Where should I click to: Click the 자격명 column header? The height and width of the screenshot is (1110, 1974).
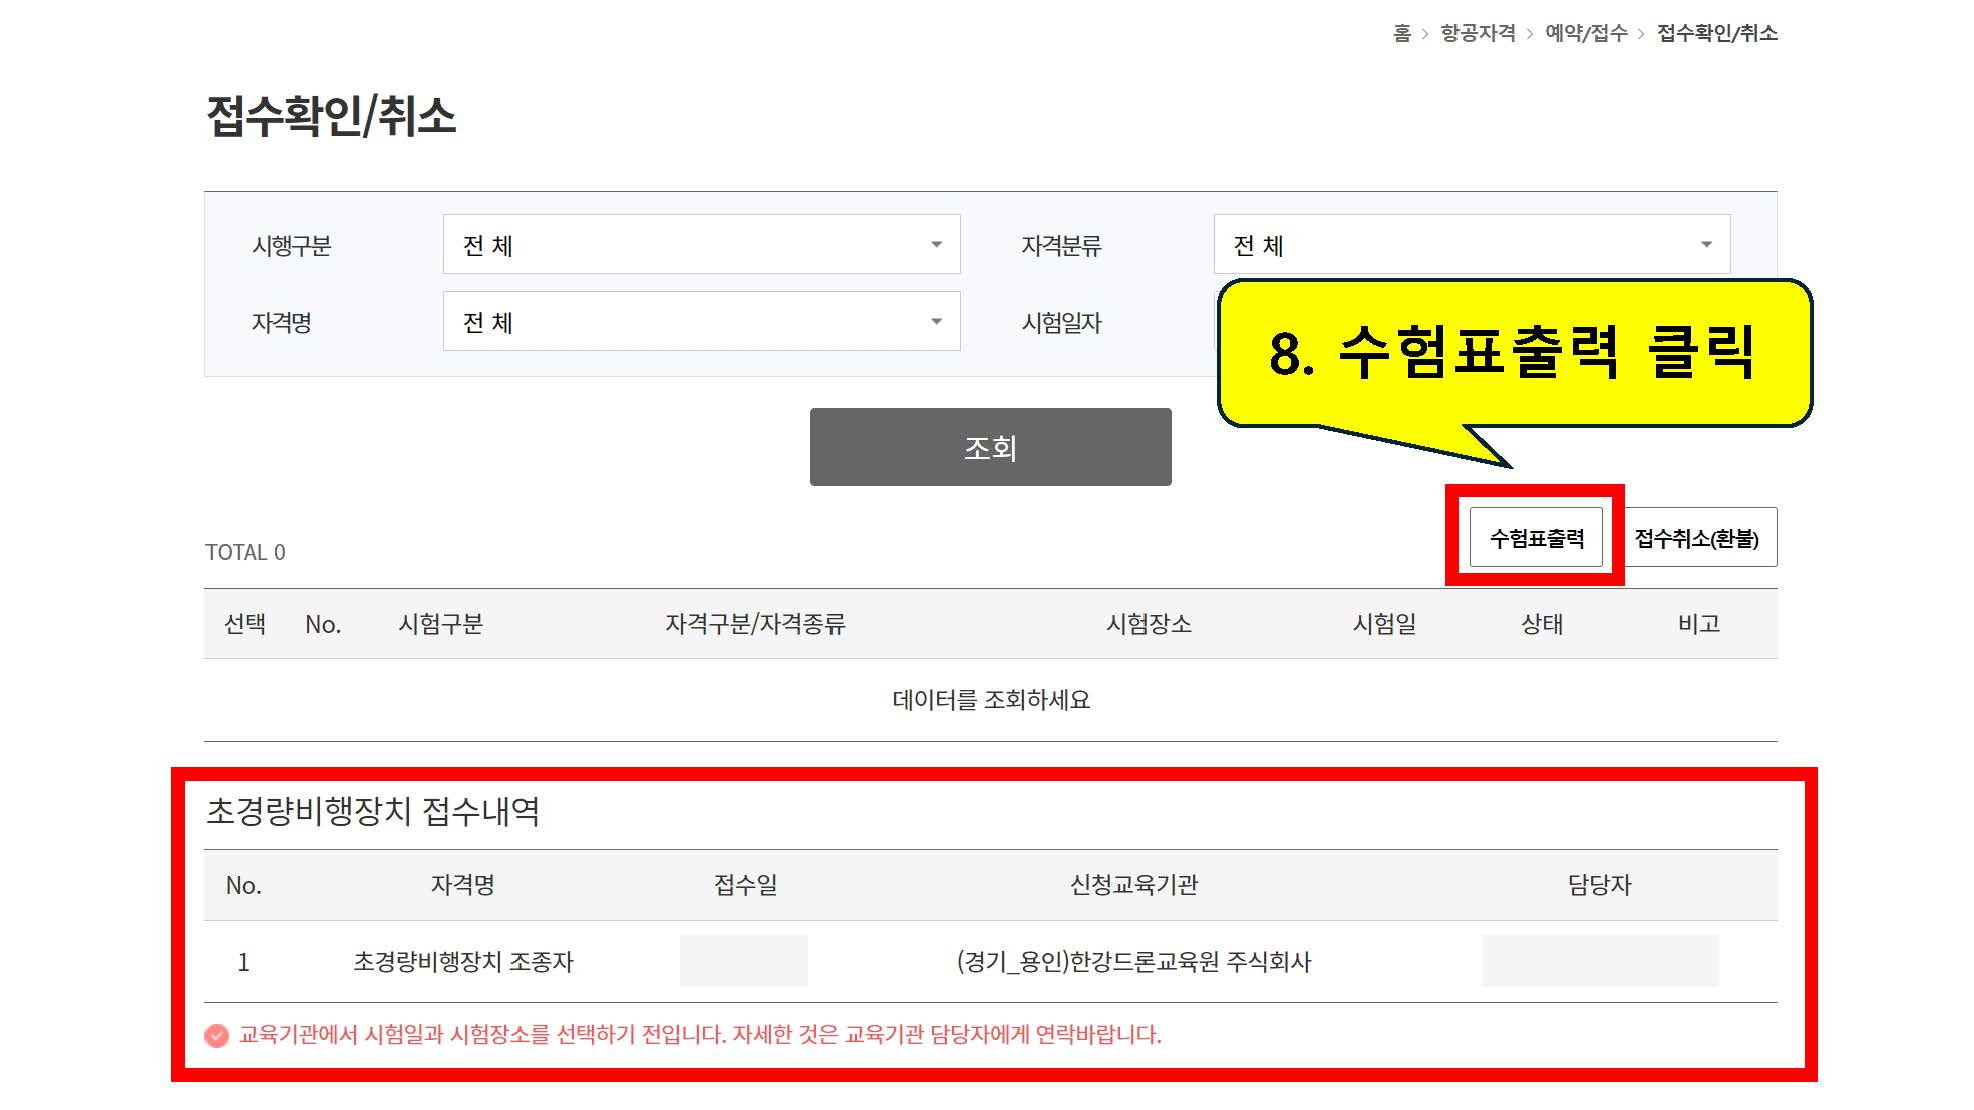pyautogui.click(x=462, y=885)
